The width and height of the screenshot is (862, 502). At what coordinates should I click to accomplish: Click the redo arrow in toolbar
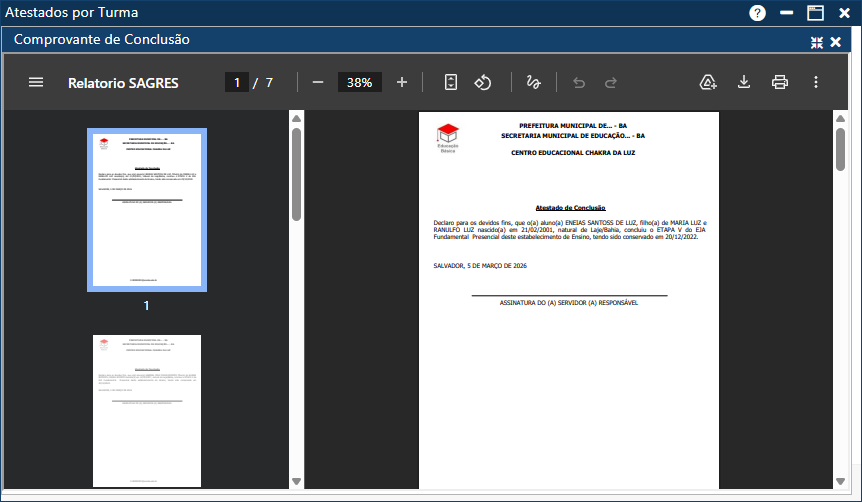(x=611, y=82)
